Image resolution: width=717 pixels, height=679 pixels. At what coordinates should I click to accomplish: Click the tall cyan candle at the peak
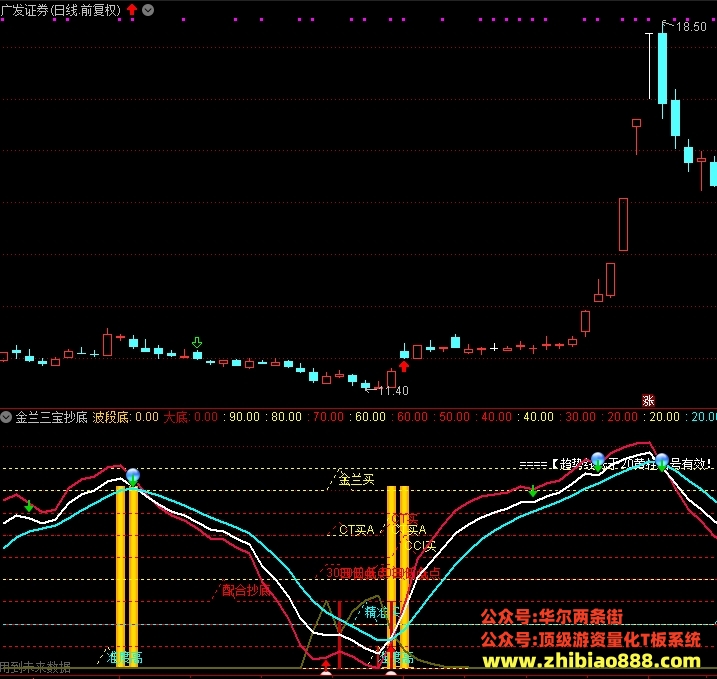[x=662, y=69]
